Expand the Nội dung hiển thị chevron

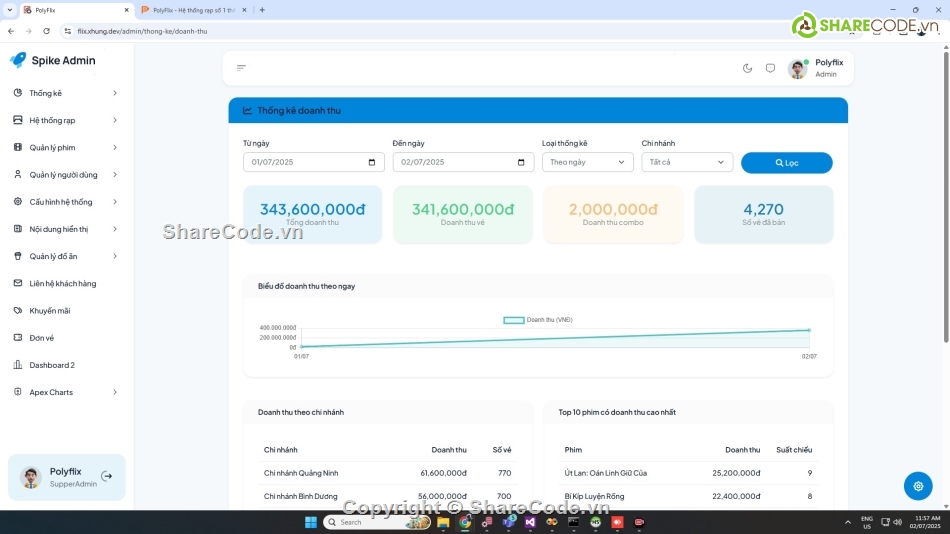point(115,229)
